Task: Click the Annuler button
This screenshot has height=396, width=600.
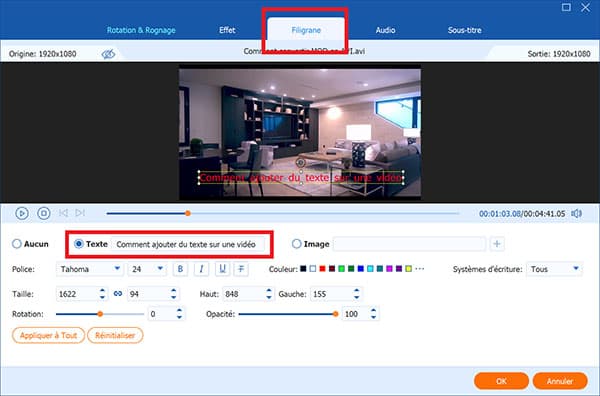Action: [560, 381]
